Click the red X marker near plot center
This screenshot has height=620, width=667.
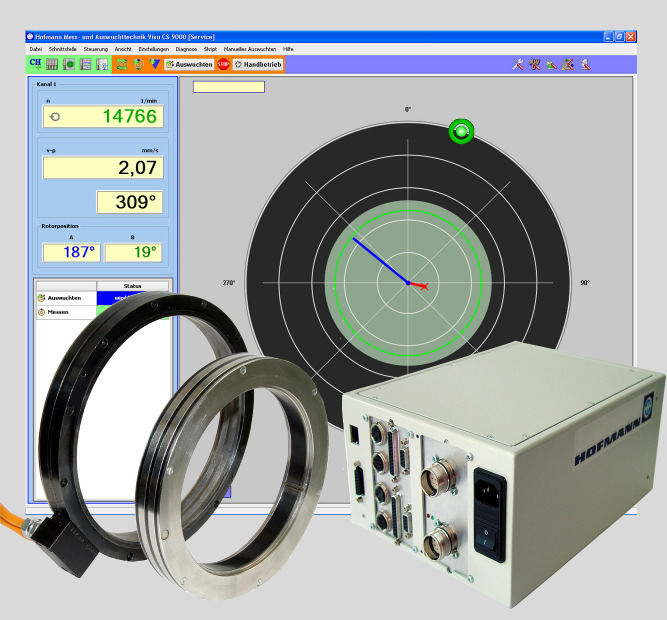coord(424,286)
